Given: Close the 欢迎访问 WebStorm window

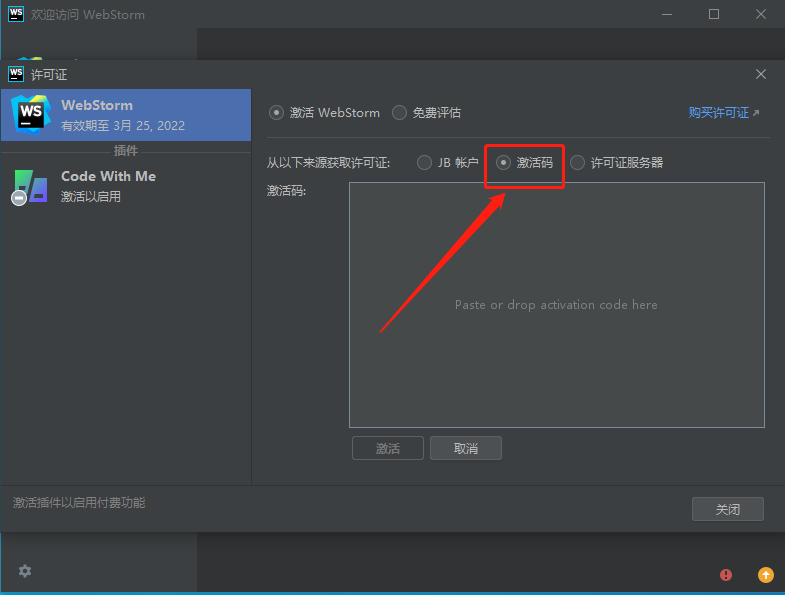Looking at the screenshot, I should point(760,14).
